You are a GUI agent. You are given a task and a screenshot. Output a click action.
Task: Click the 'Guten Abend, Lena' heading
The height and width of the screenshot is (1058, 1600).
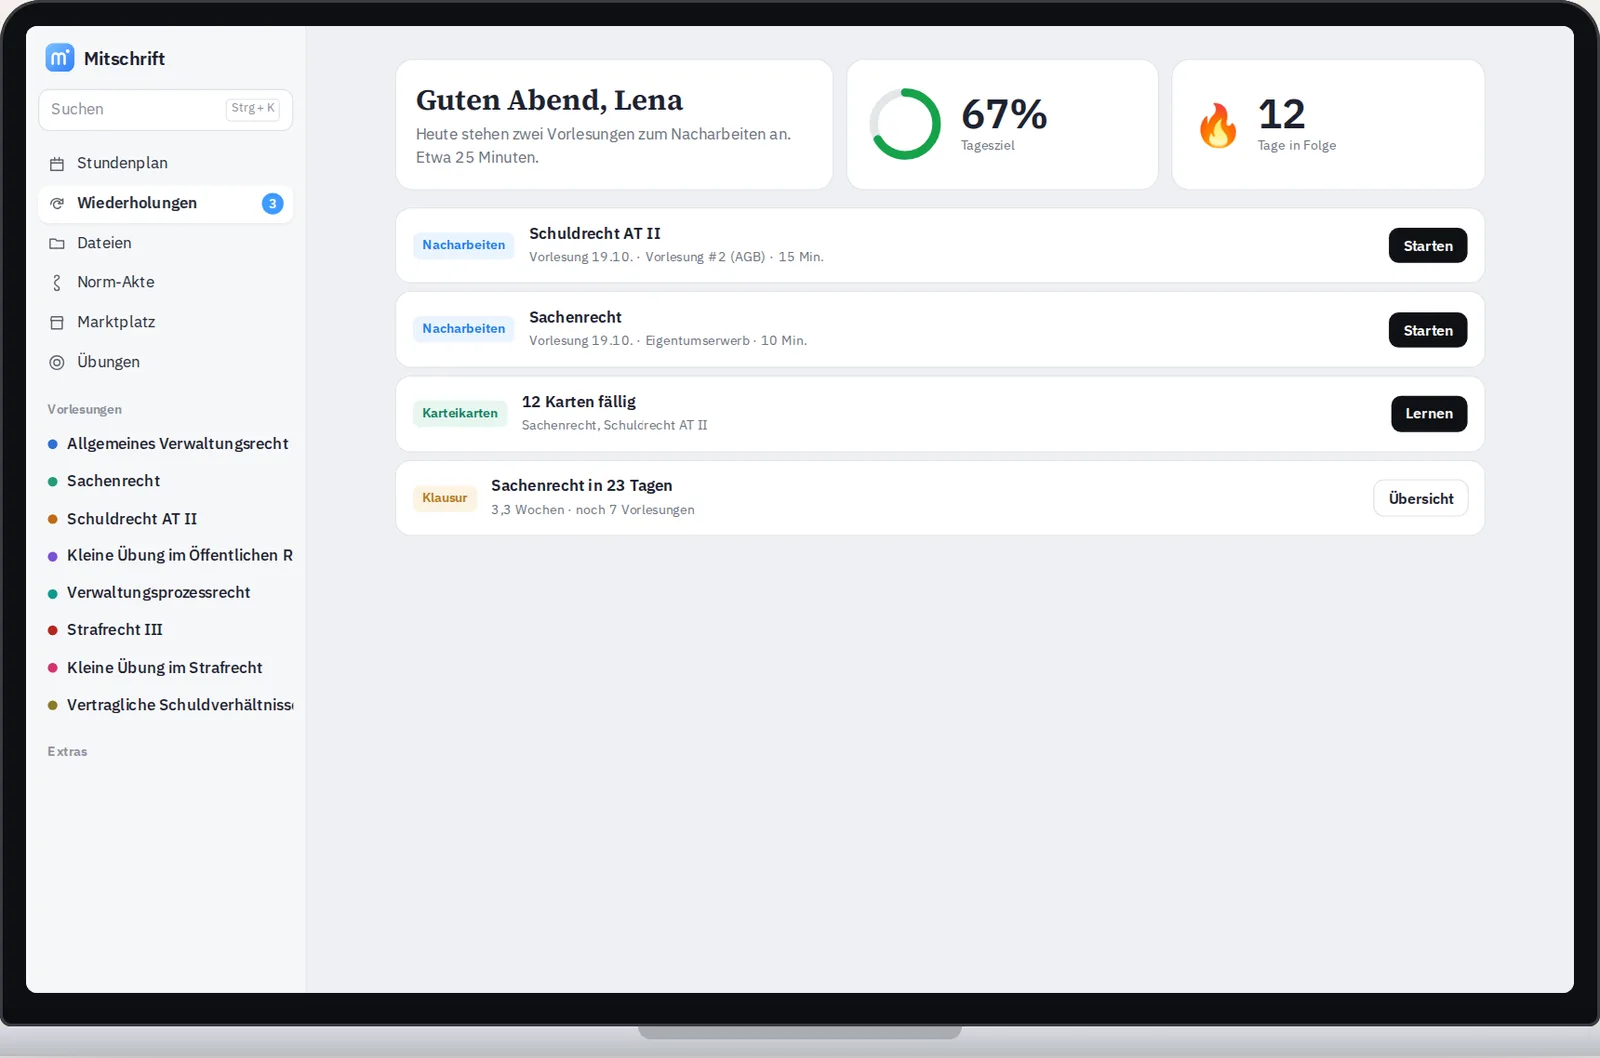pos(549,100)
